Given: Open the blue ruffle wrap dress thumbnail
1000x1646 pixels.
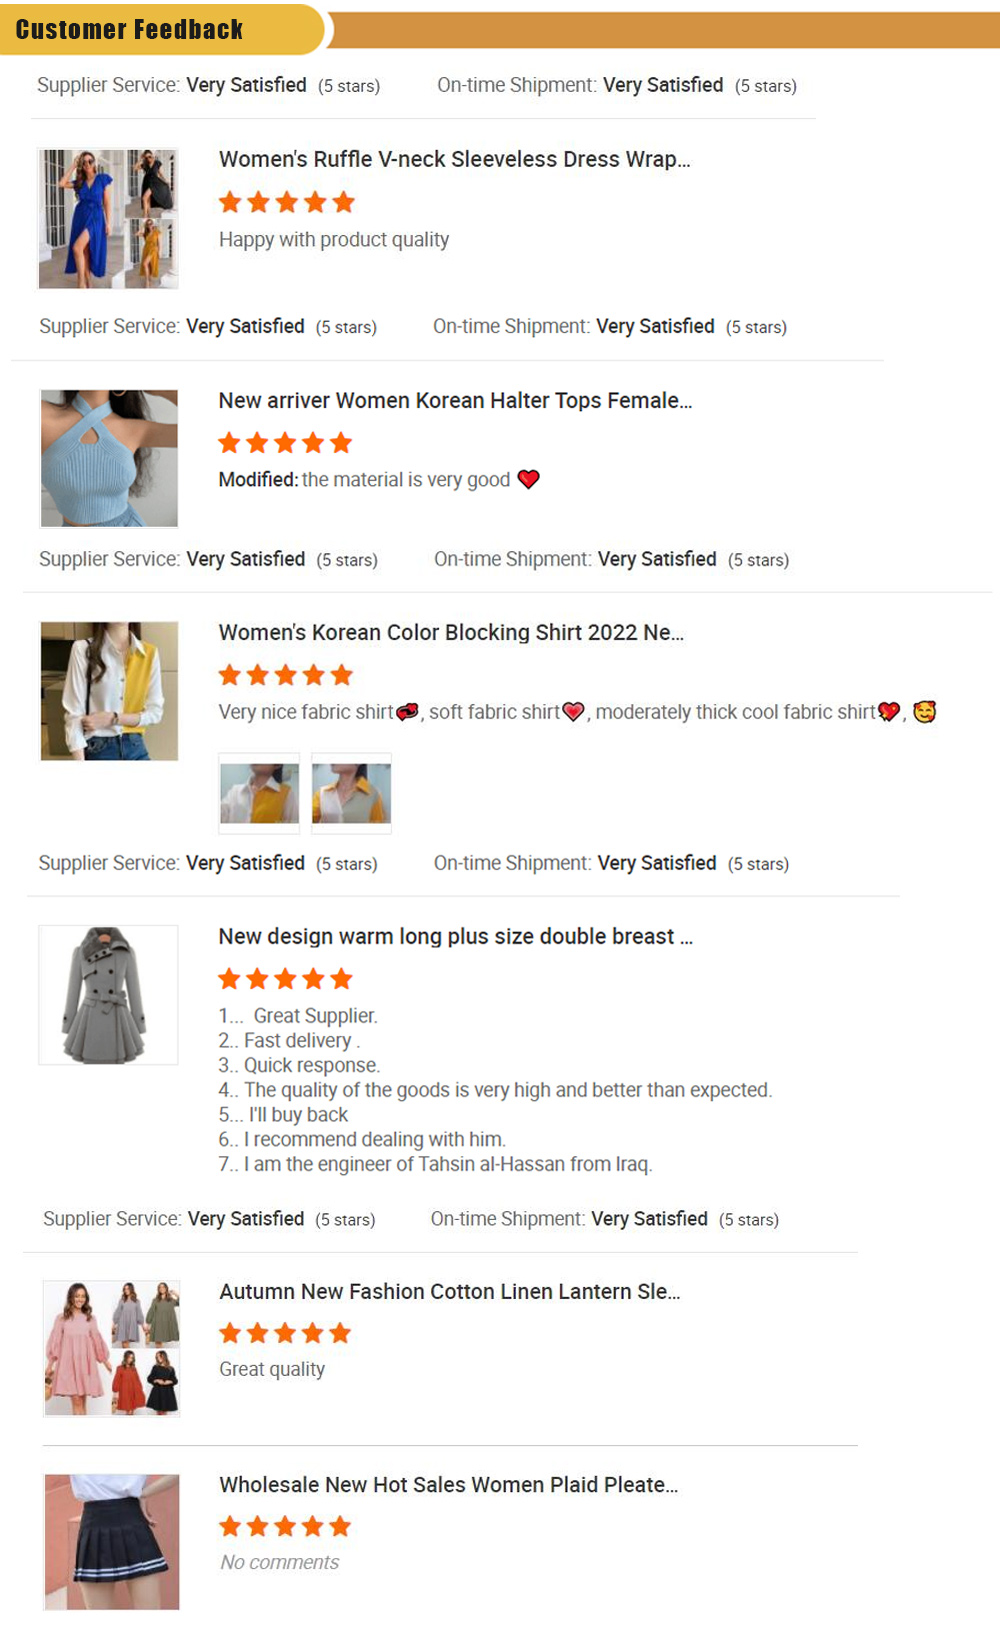Looking at the screenshot, I should (x=108, y=219).
